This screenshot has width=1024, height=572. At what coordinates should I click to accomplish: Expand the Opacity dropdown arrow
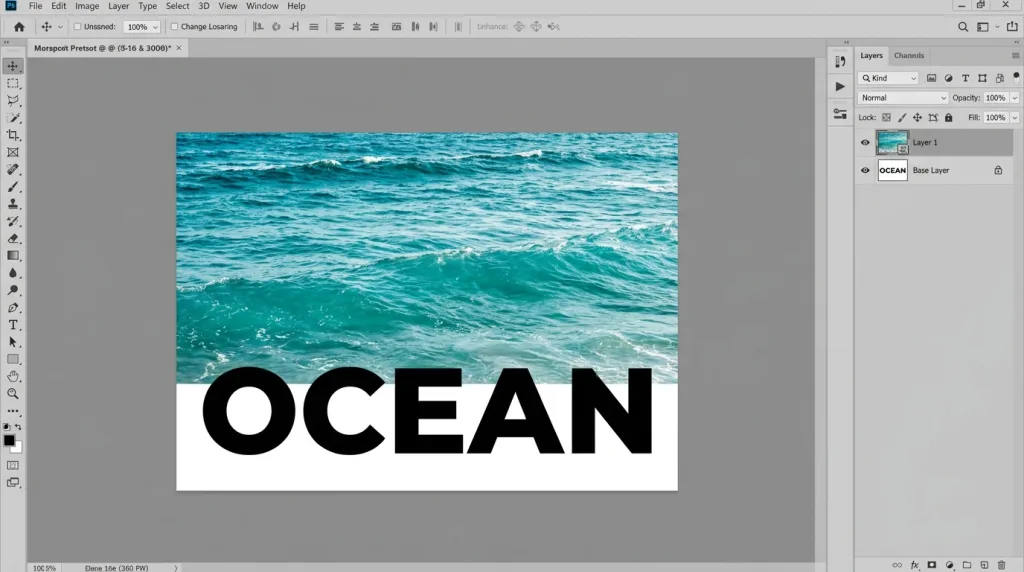click(x=1014, y=98)
